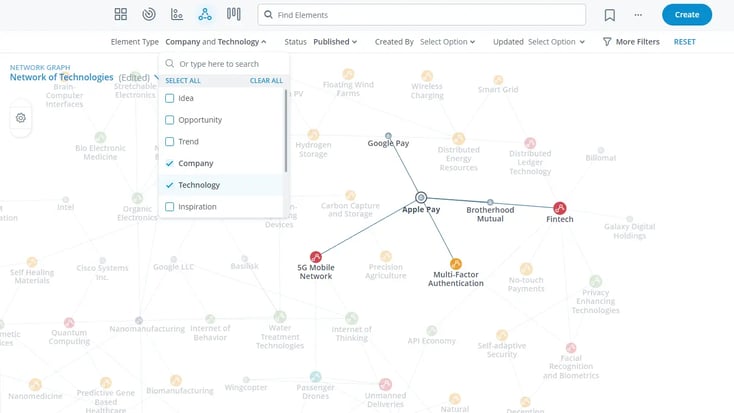Open the three-dot more options menu
The image size is (734, 413).
coord(638,15)
